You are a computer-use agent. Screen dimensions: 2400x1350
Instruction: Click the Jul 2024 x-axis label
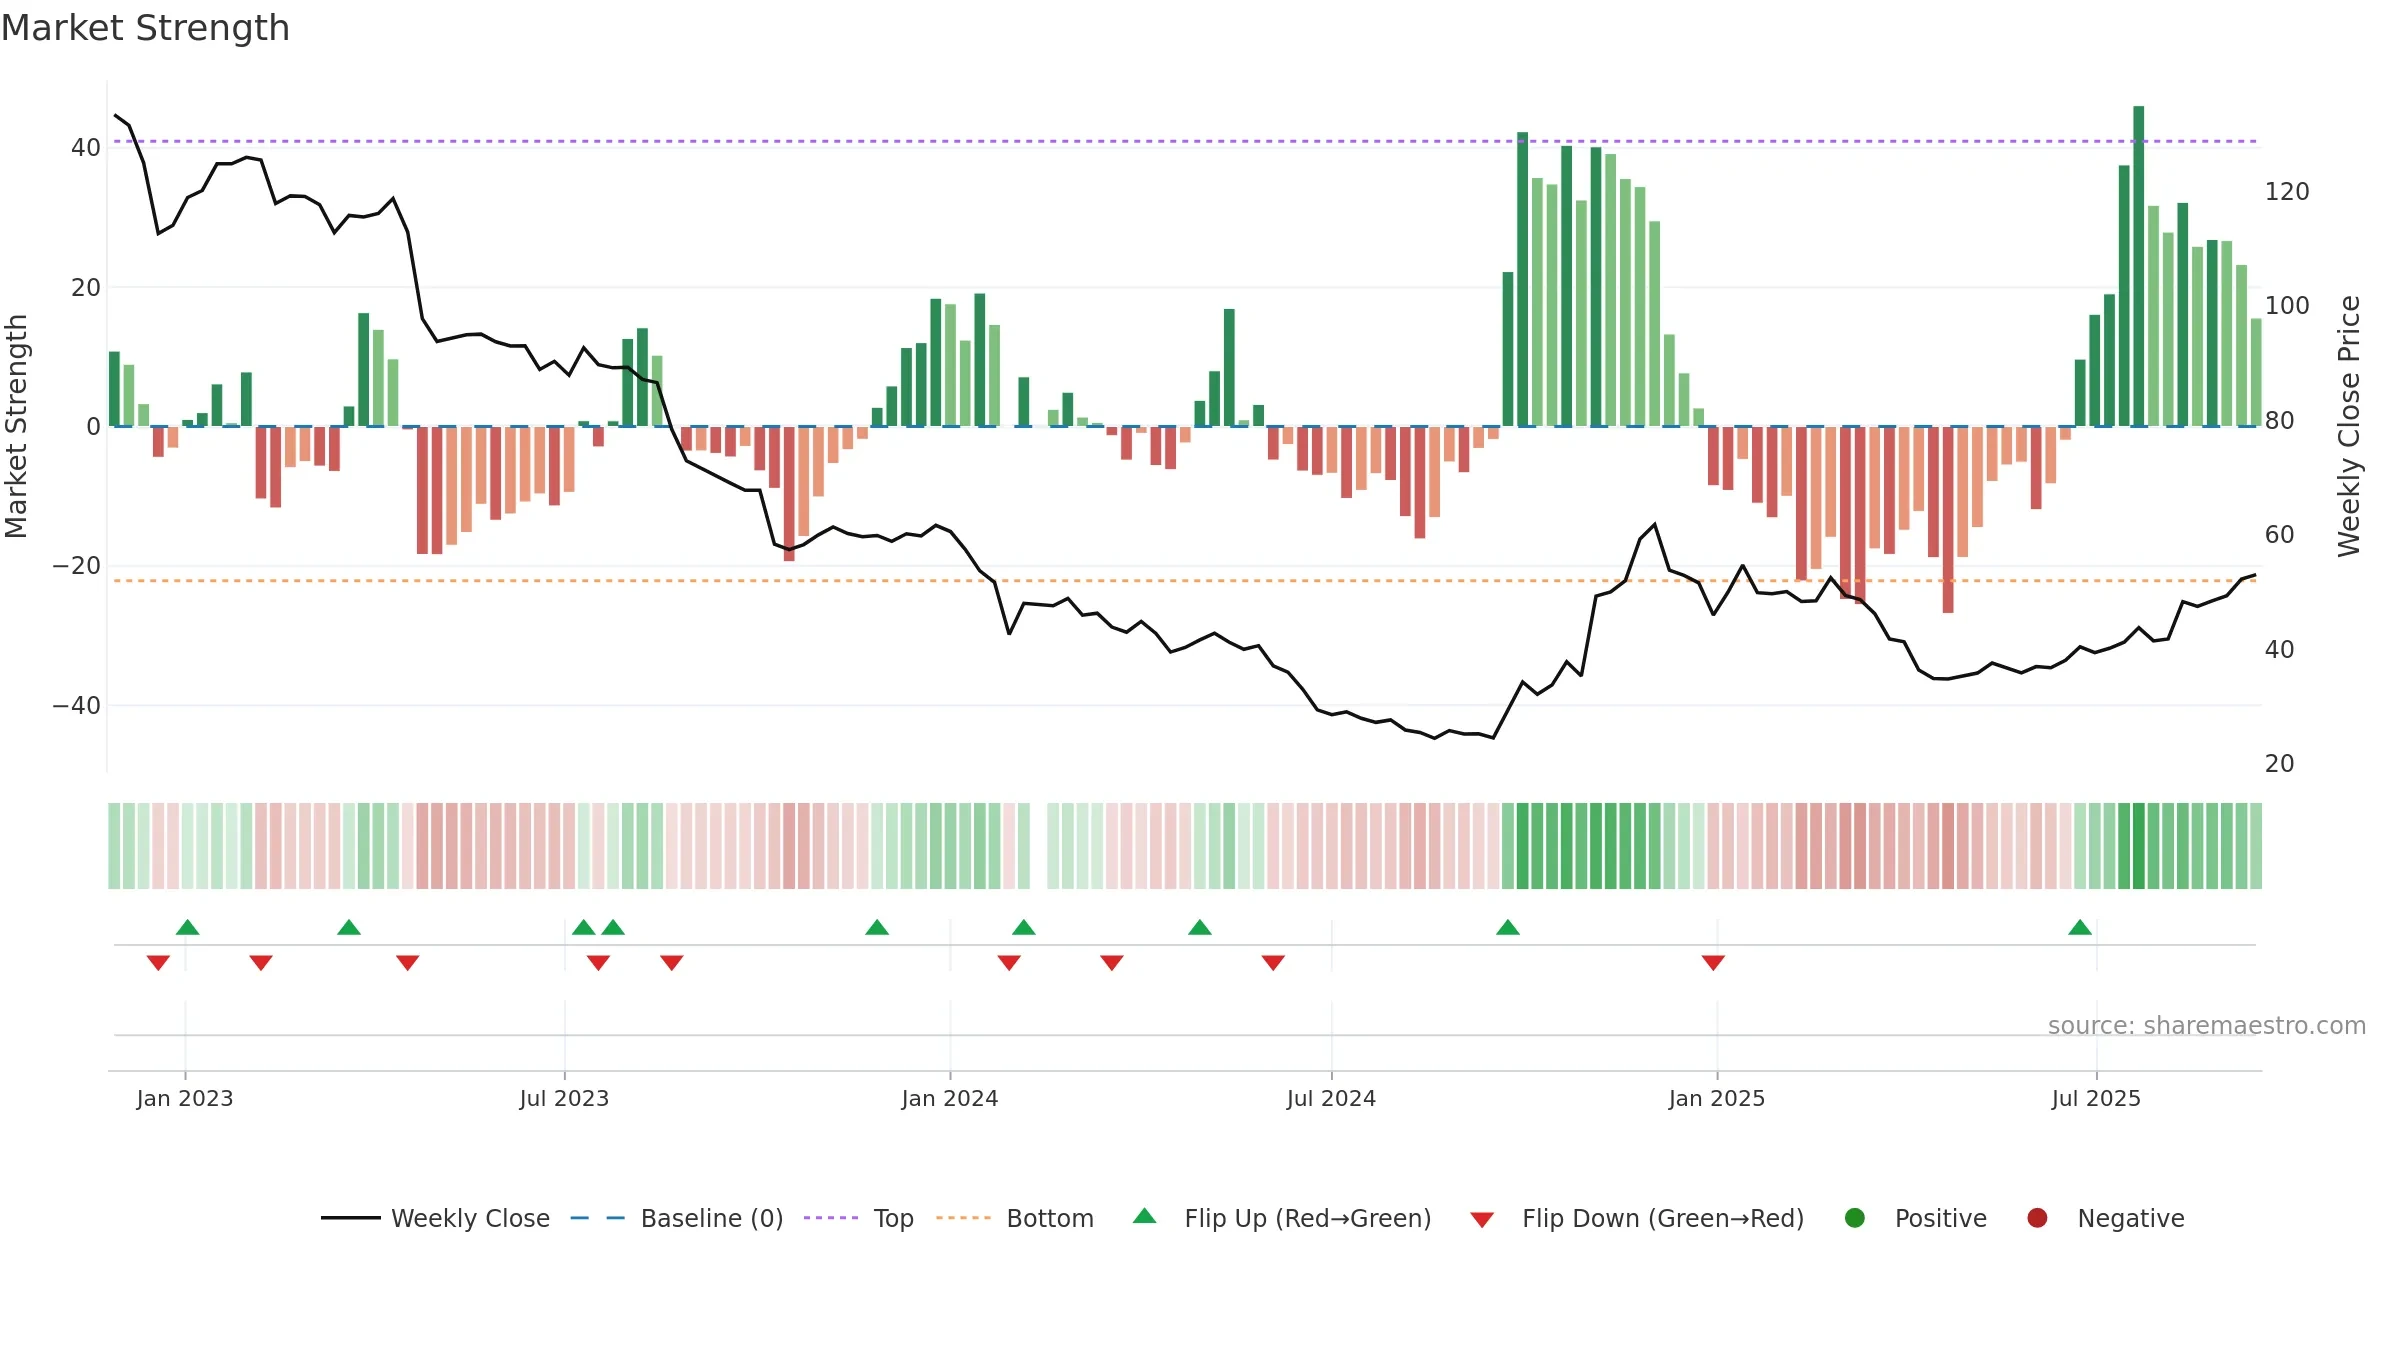[1331, 1098]
